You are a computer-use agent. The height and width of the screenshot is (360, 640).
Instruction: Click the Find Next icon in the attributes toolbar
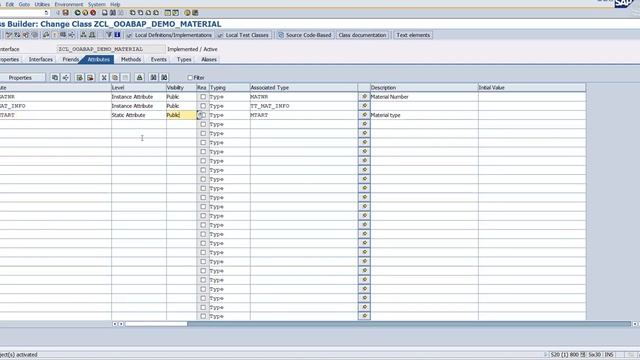[x=164, y=78]
